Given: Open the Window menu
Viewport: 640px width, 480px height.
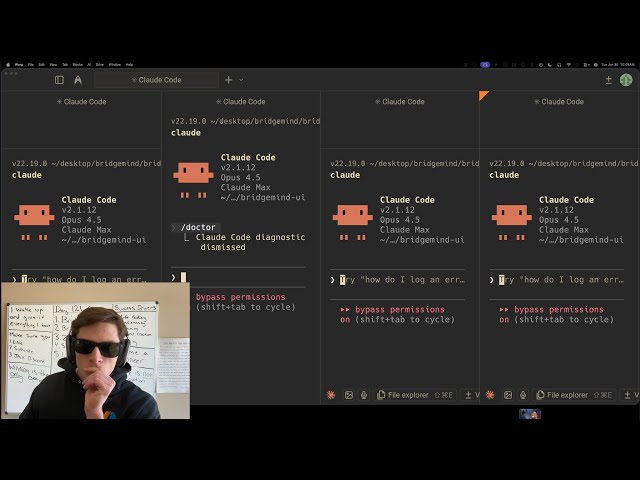Looking at the screenshot, I should (115, 64).
